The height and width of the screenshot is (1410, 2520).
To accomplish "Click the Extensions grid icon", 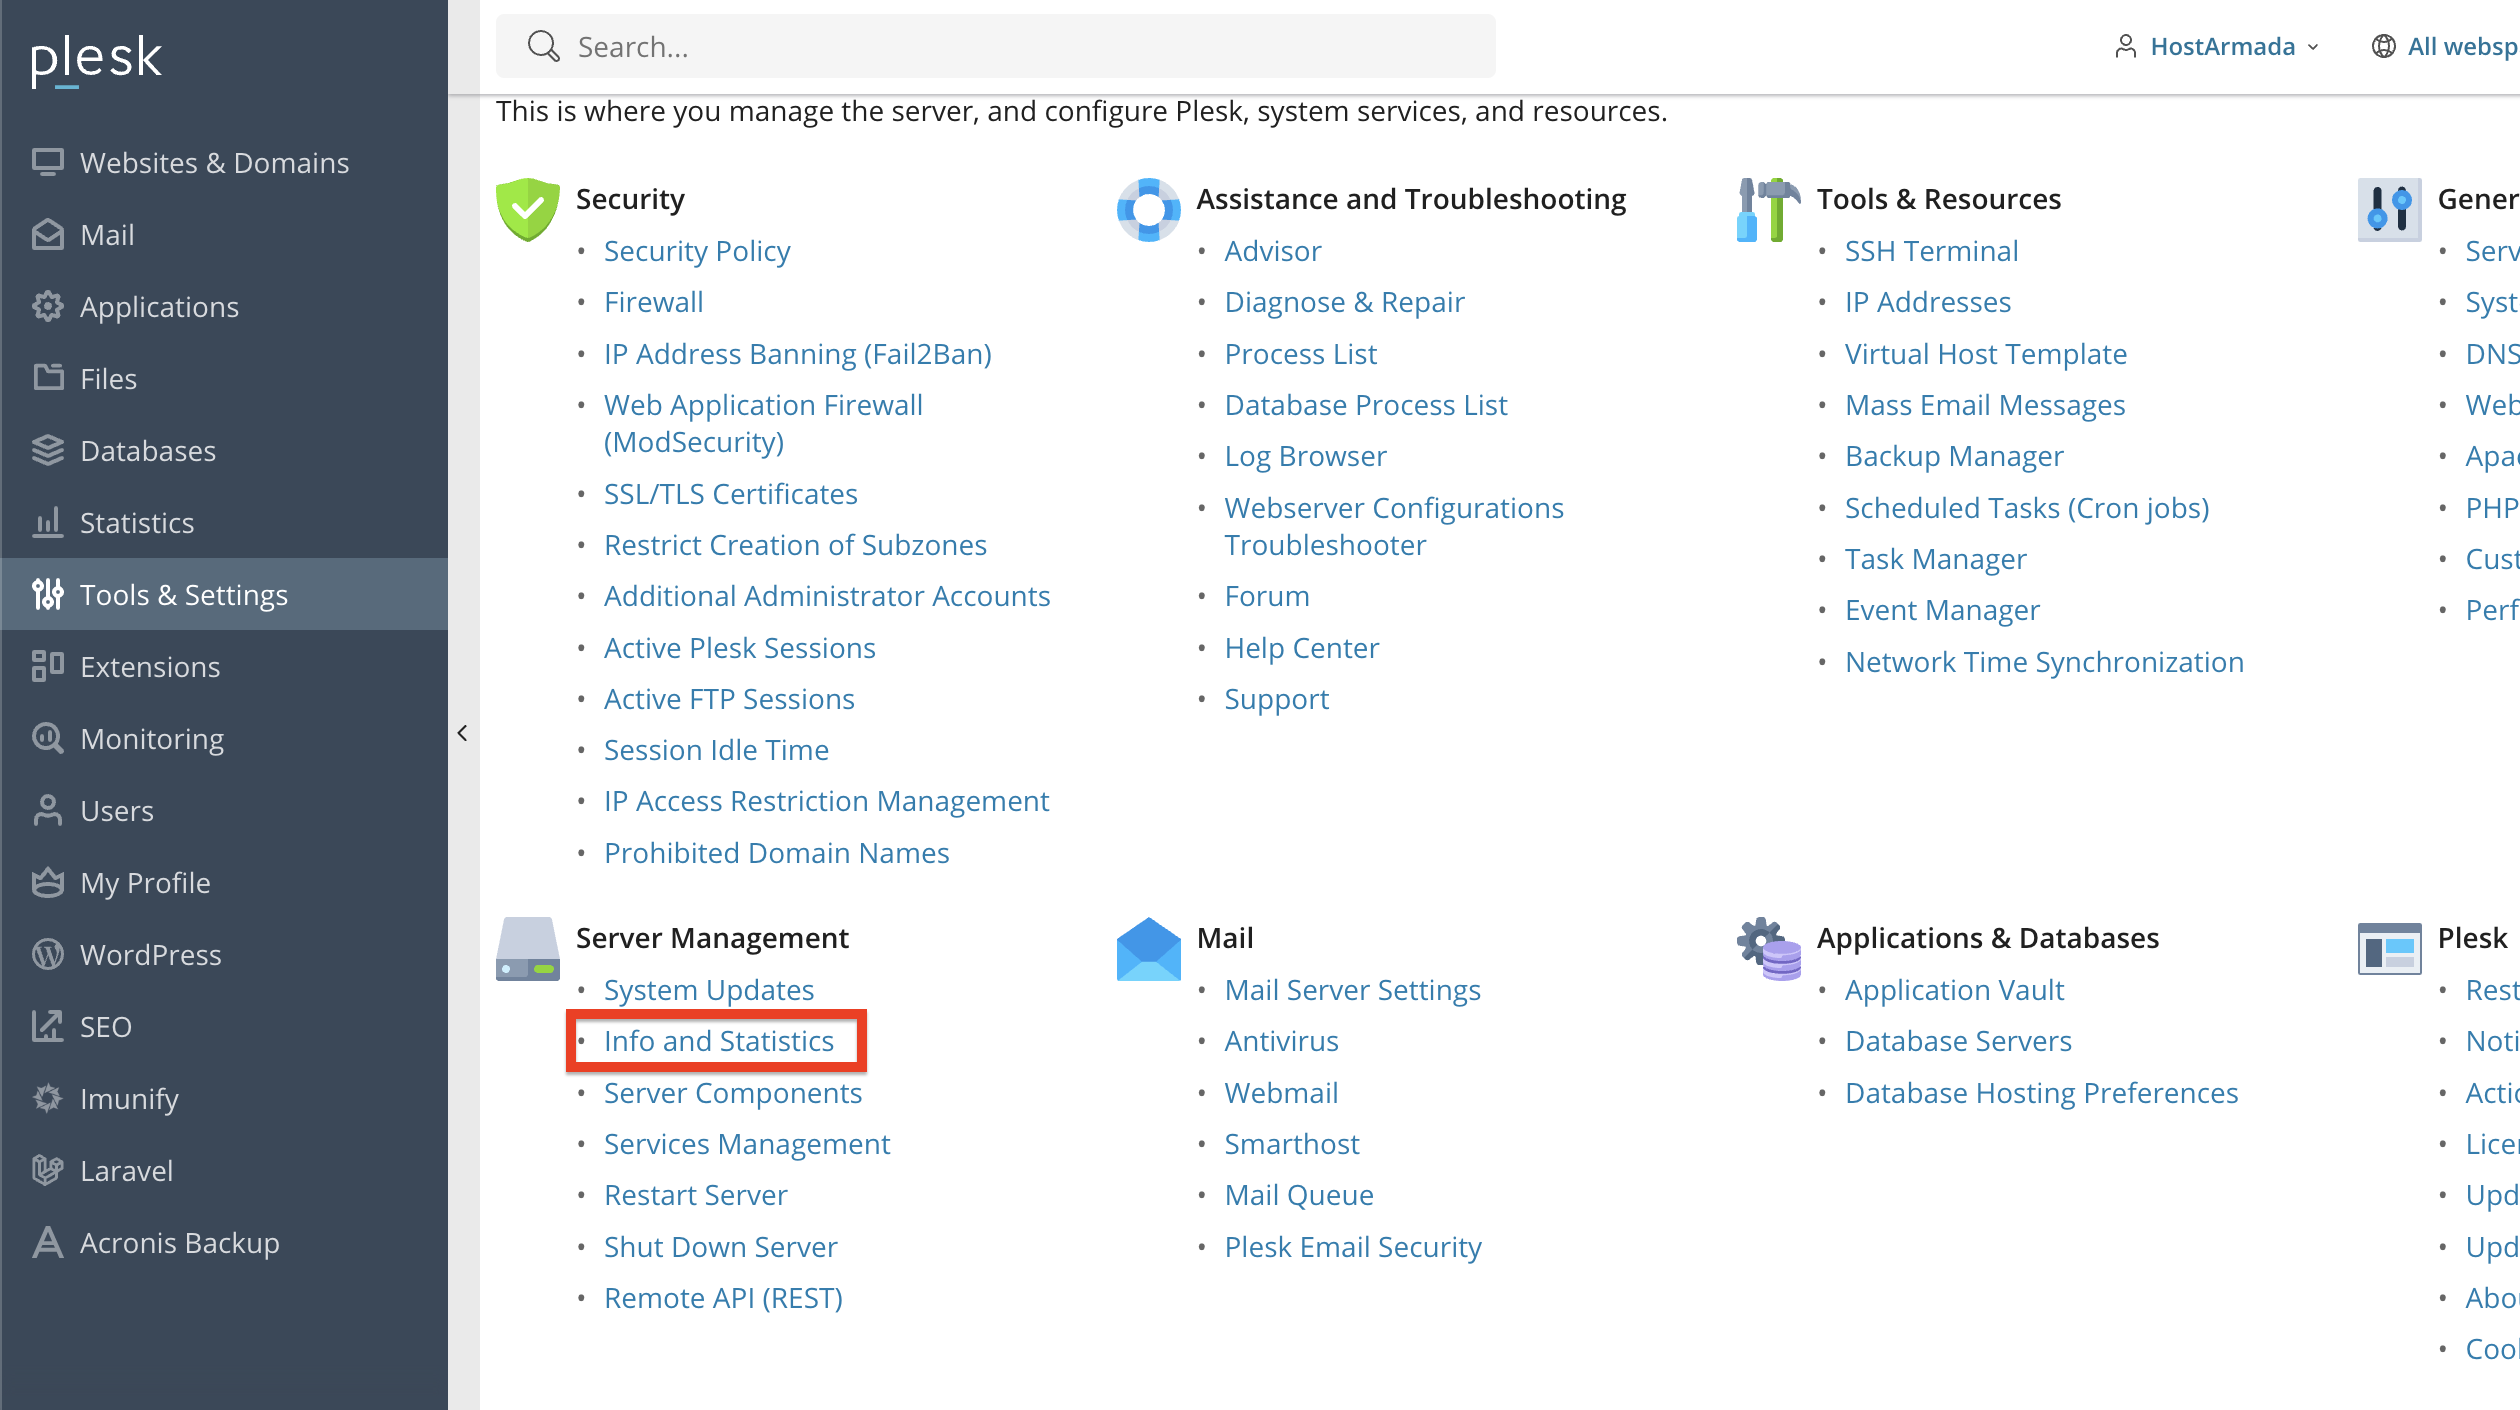I will 47,666.
